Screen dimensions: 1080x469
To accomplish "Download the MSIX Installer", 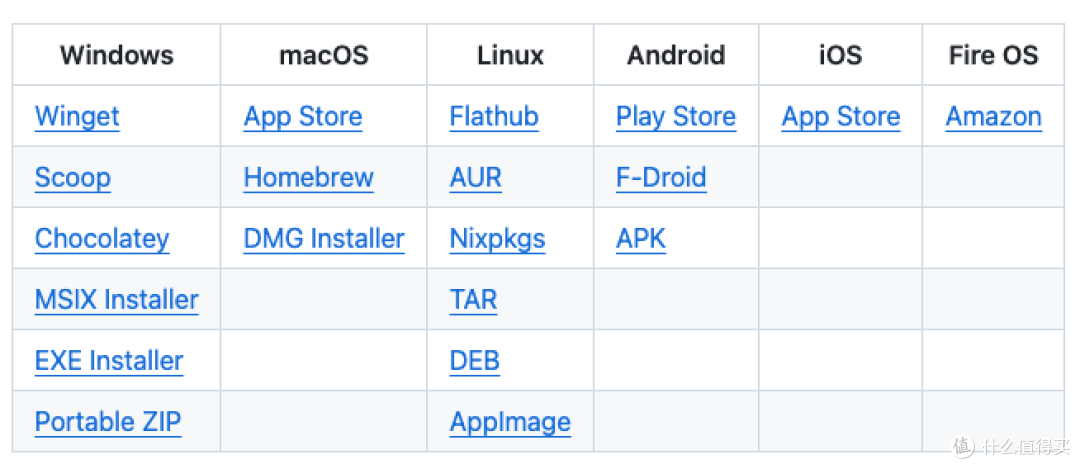I will [x=116, y=300].
